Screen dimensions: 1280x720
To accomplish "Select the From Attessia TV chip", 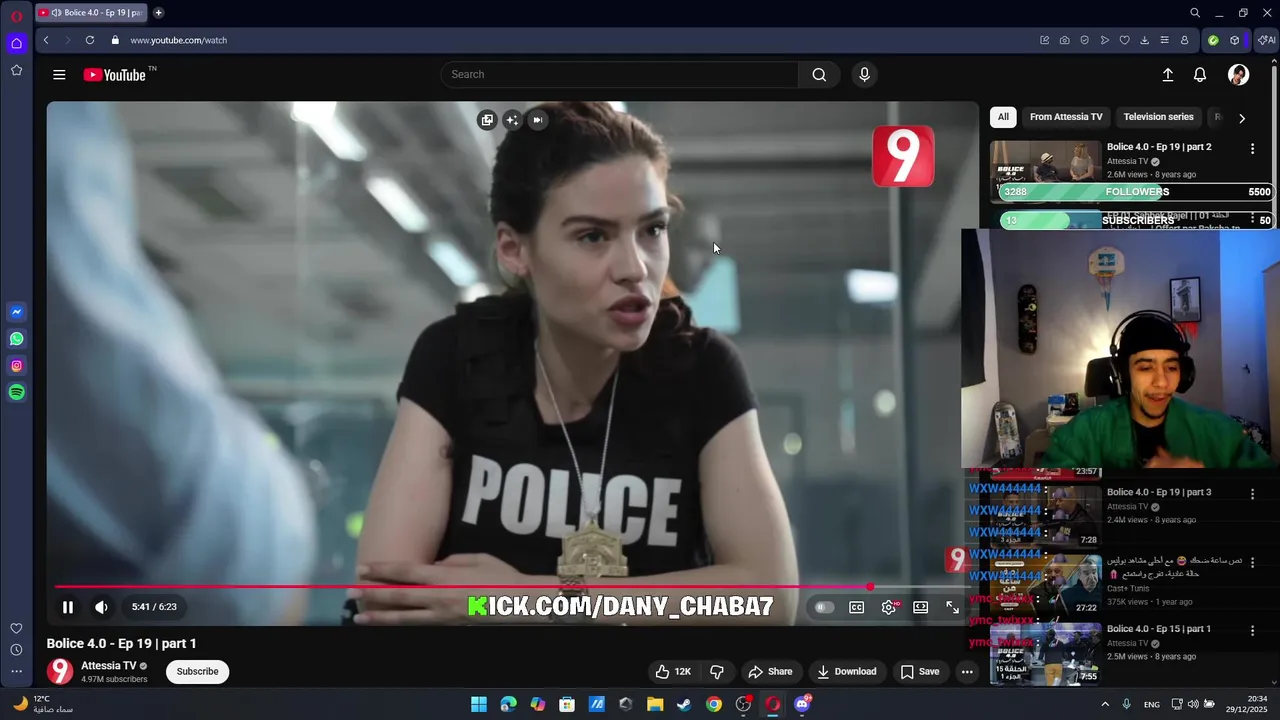I will pos(1066,117).
